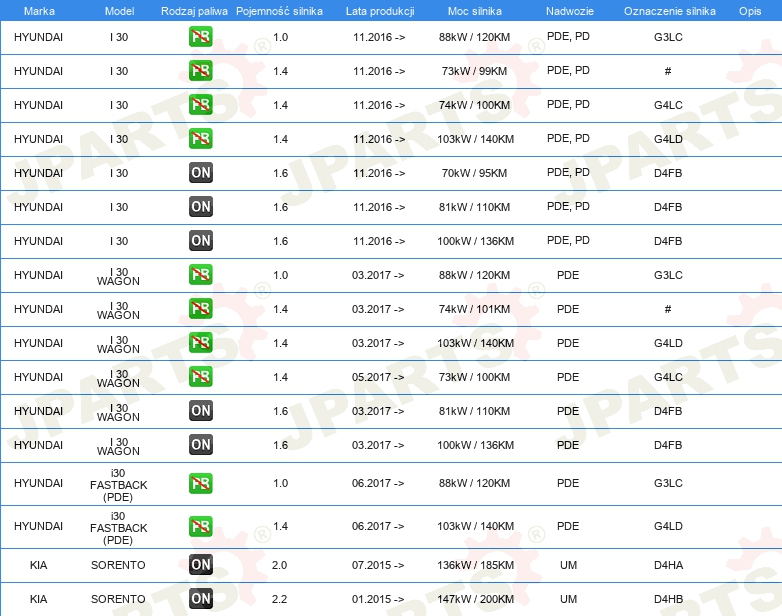Click 07.2015 -> production date cell
The height and width of the screenshot is (616, 782).
378,565
